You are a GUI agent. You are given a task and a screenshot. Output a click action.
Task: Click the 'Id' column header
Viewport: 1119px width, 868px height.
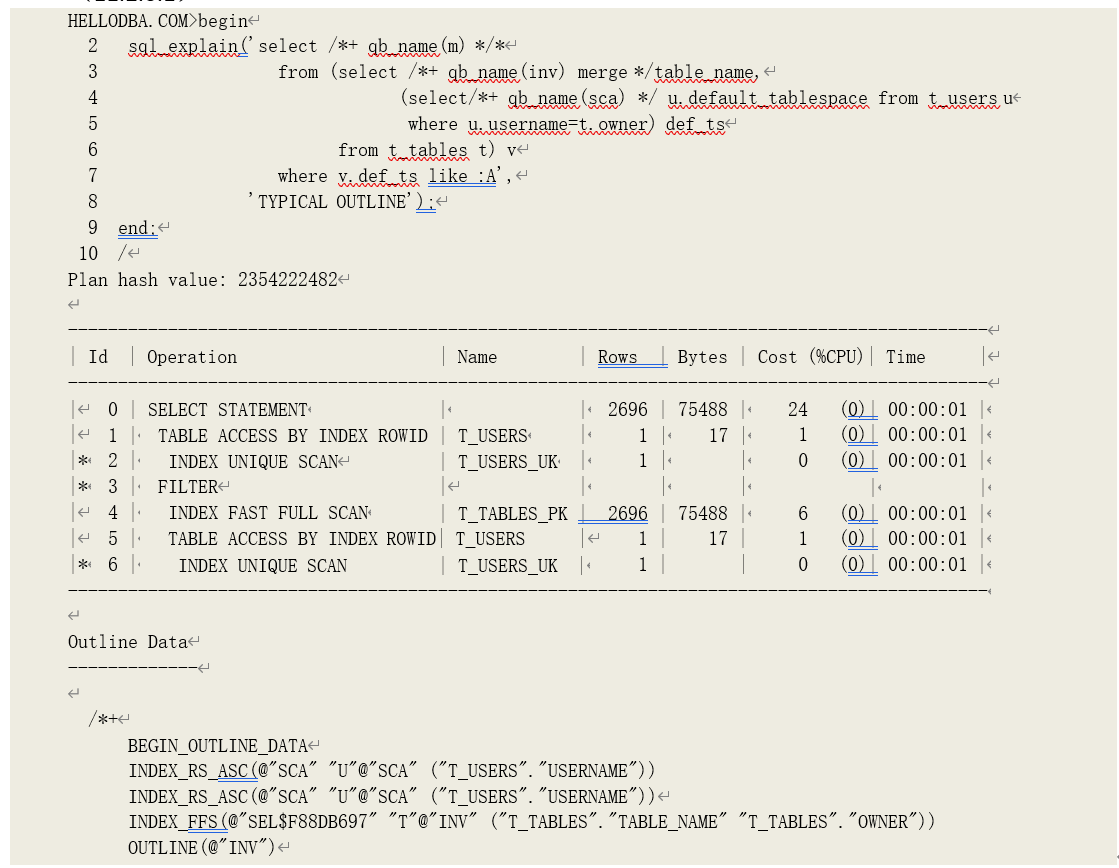(x=98, y=357)
